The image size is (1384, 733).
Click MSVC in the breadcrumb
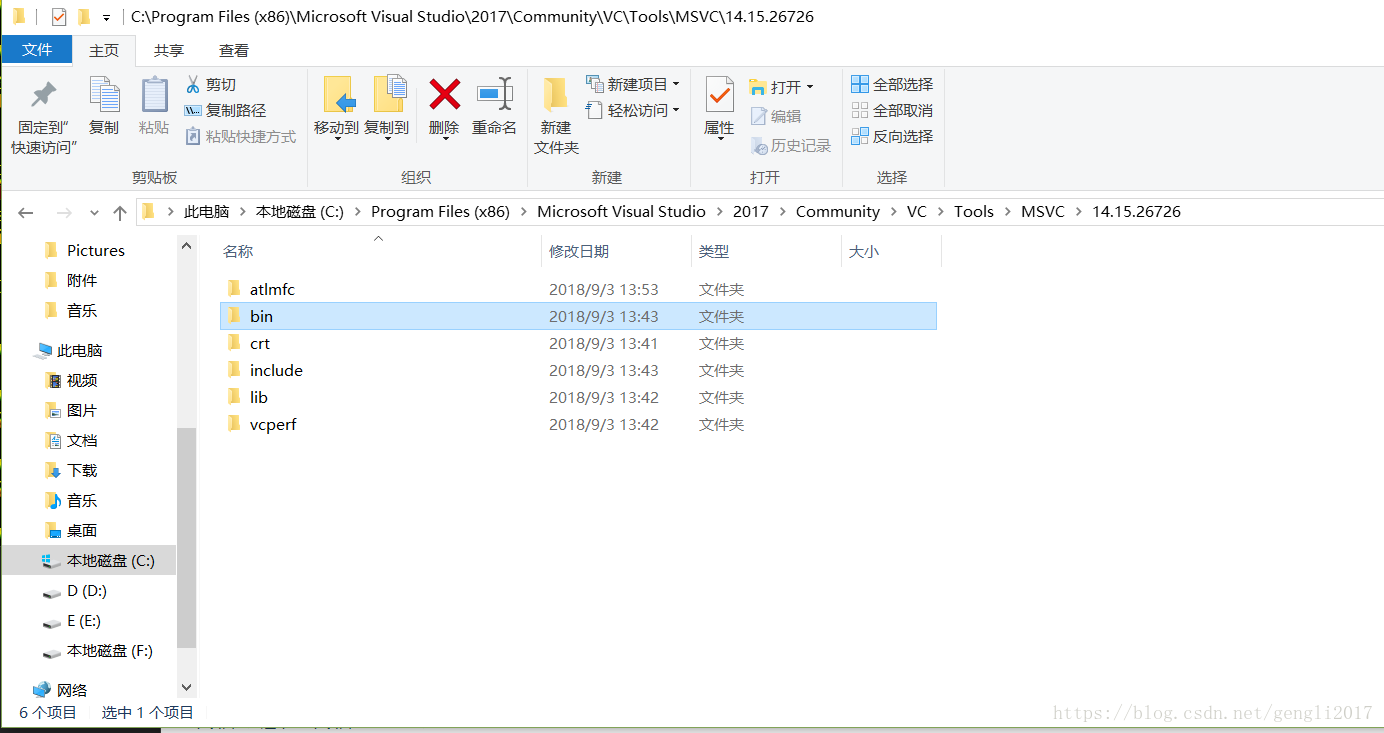[x=1043, y=211]
